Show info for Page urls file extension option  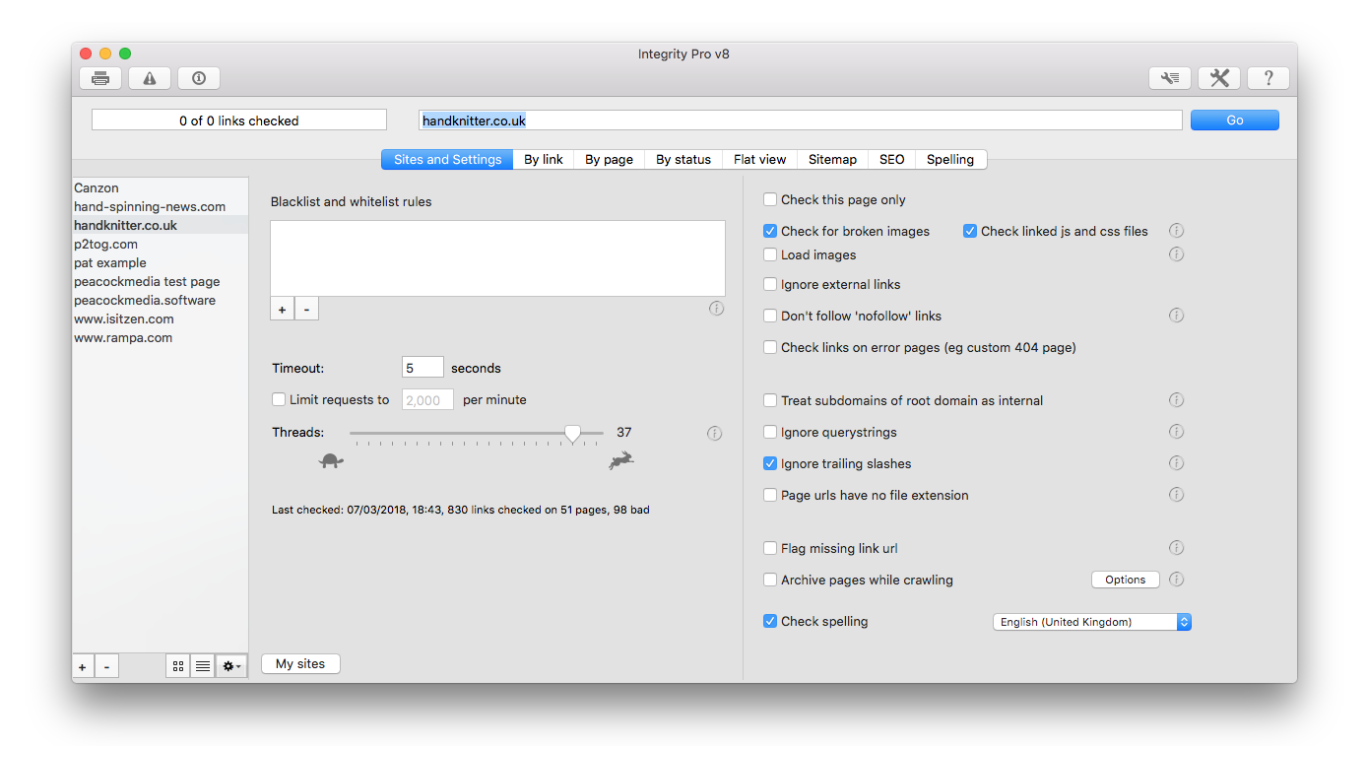coord(1176,494)
